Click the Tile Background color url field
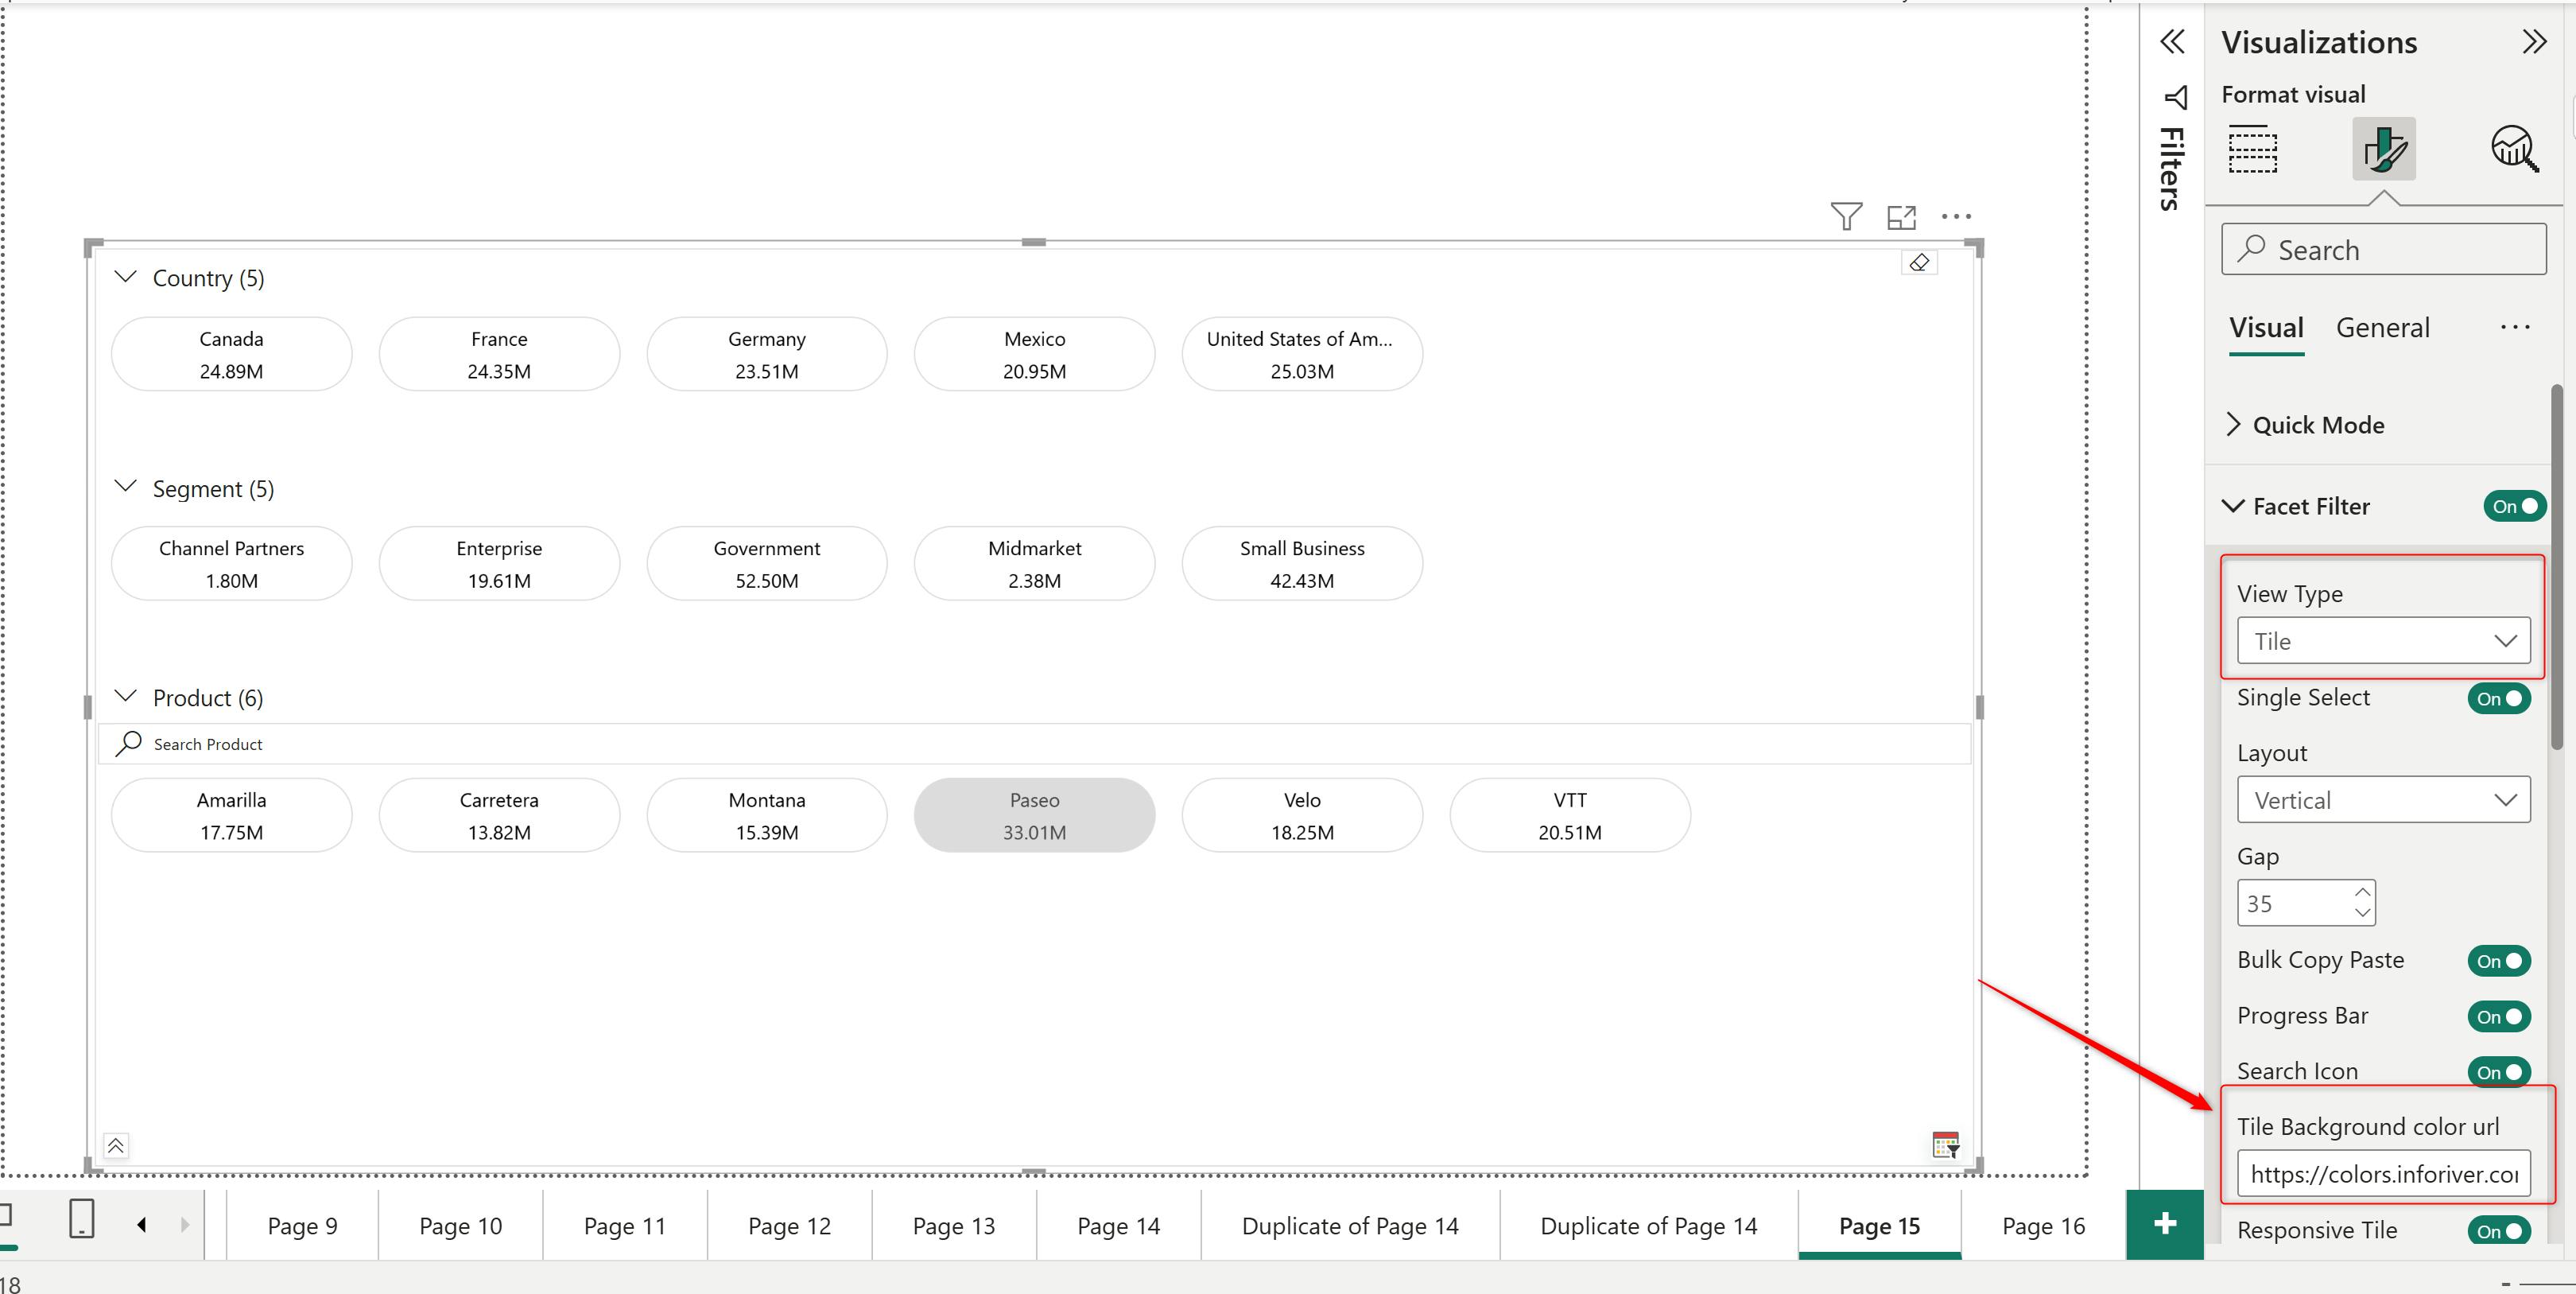Screen dimensions: 2576x1294 (2384, 1174)
